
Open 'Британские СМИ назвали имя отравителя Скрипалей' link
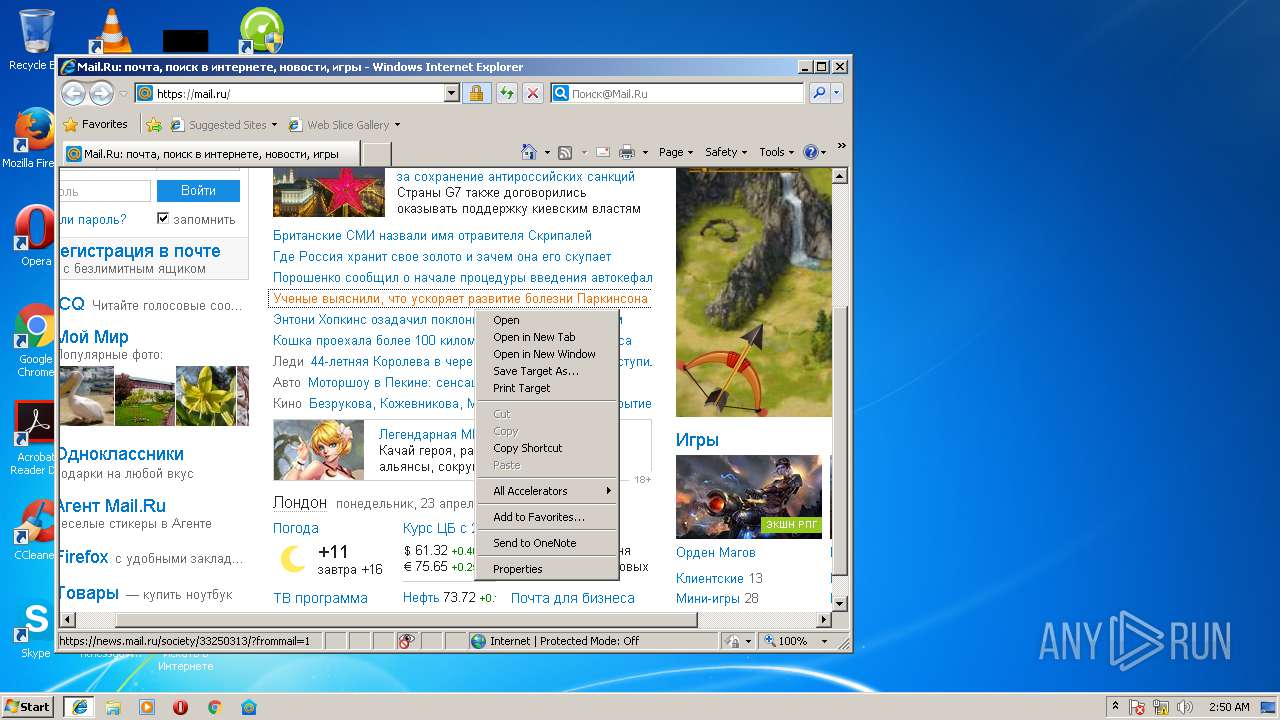(x=432, y=236)
